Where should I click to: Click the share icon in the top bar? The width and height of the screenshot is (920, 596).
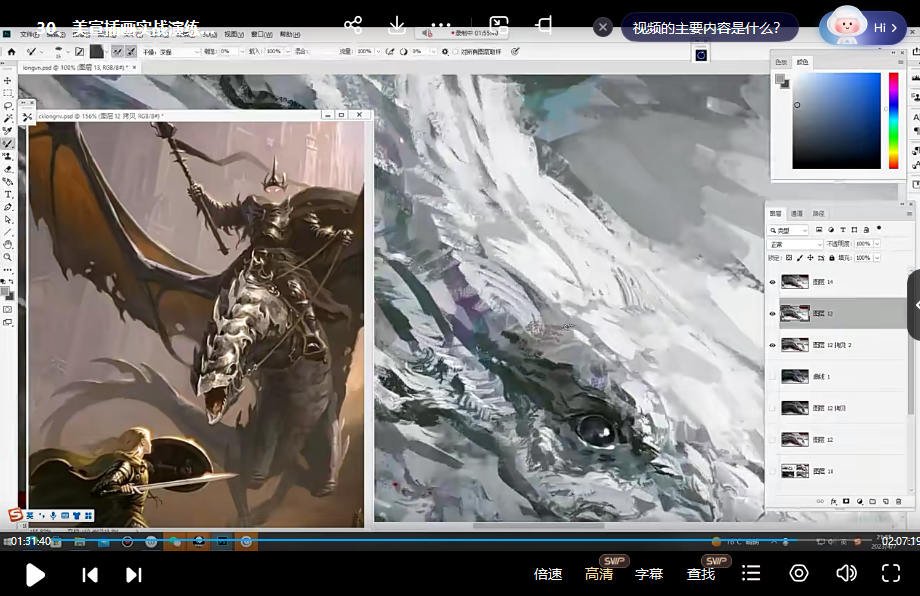353,25
